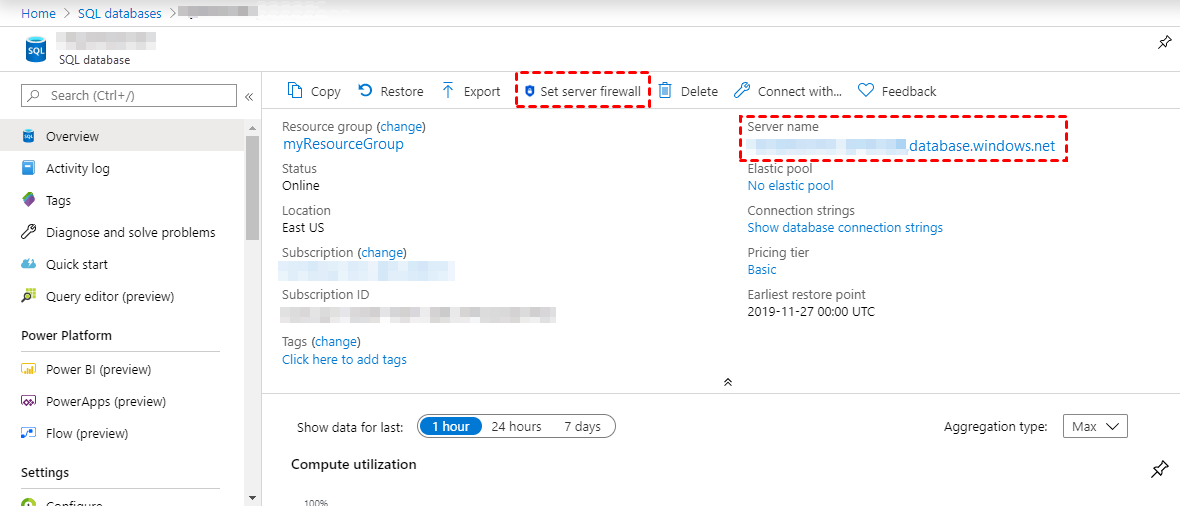Click the Set server firewall shield icon
The width and height of the screenshot is (1180, 506).
click(530, 91)
